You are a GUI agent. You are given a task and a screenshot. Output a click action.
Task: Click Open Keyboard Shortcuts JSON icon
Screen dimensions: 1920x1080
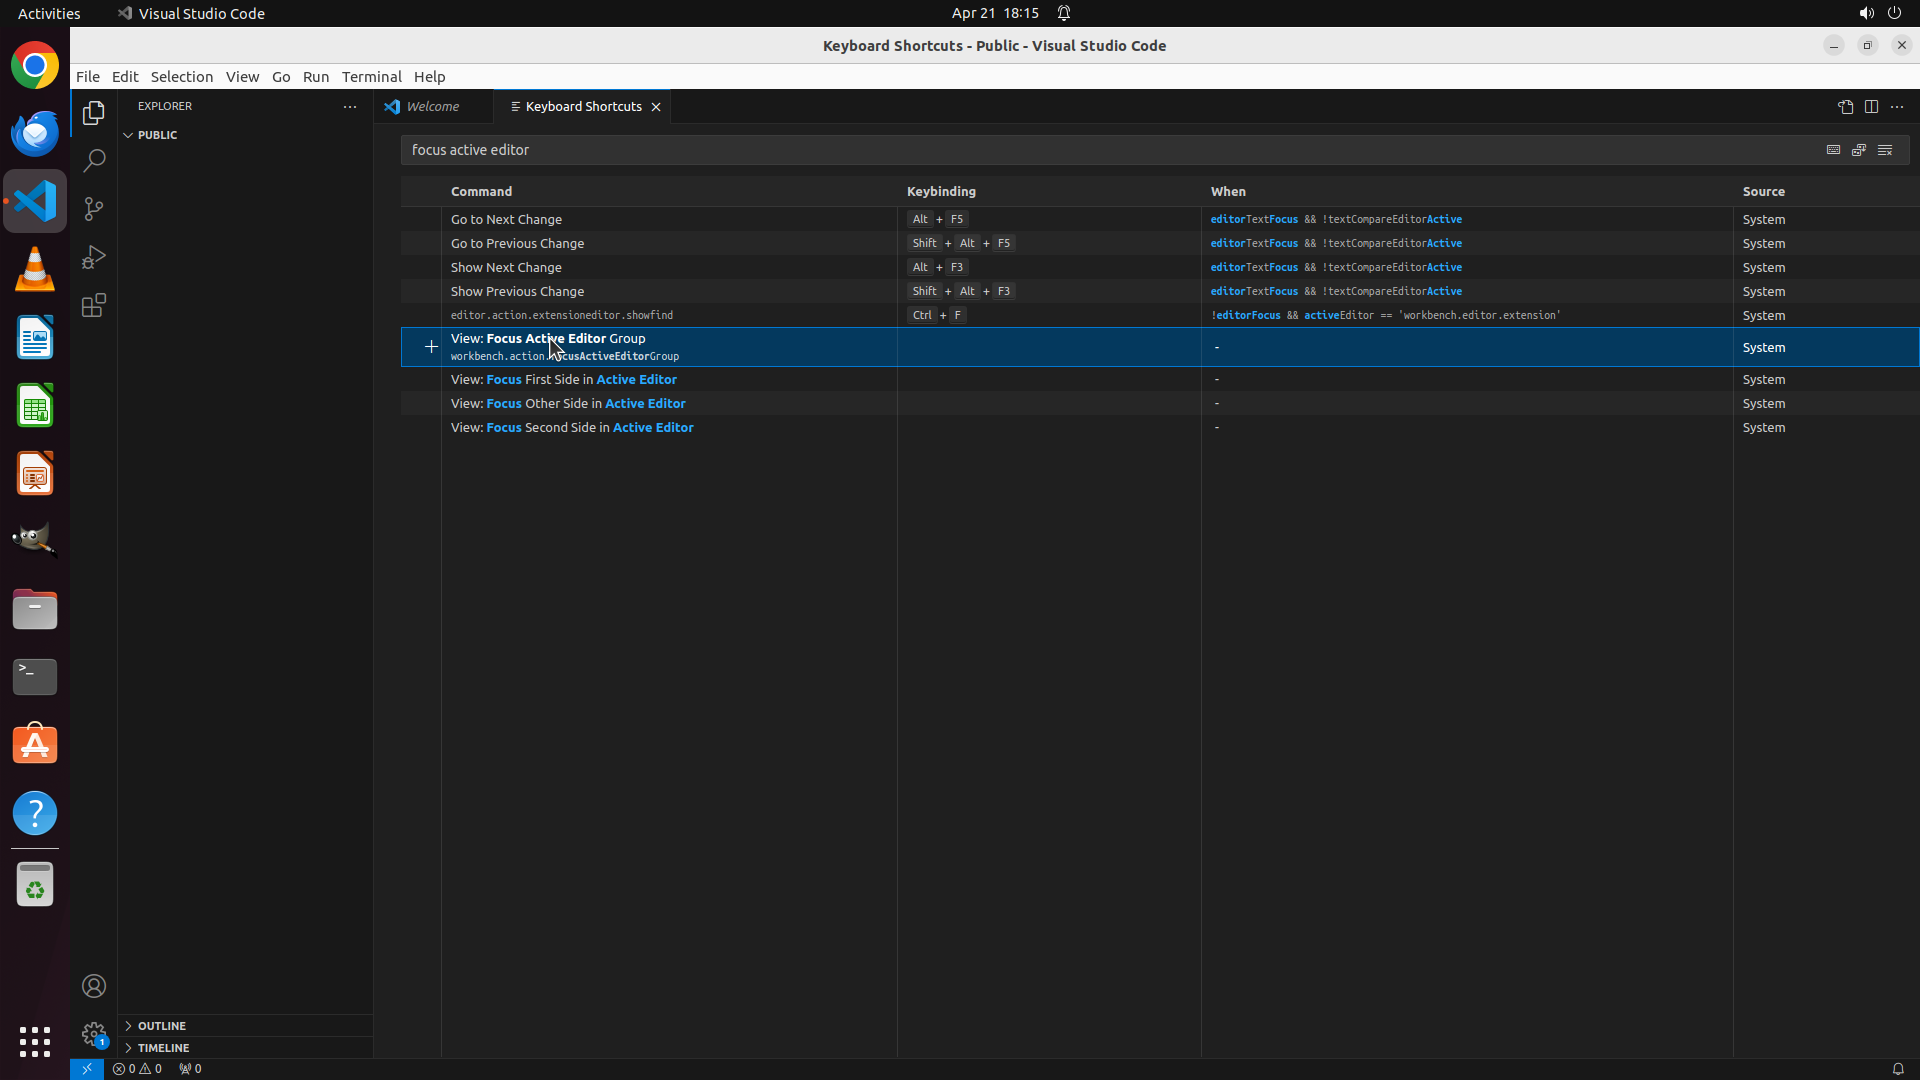pyautogui.click(x=1845, y=106)
